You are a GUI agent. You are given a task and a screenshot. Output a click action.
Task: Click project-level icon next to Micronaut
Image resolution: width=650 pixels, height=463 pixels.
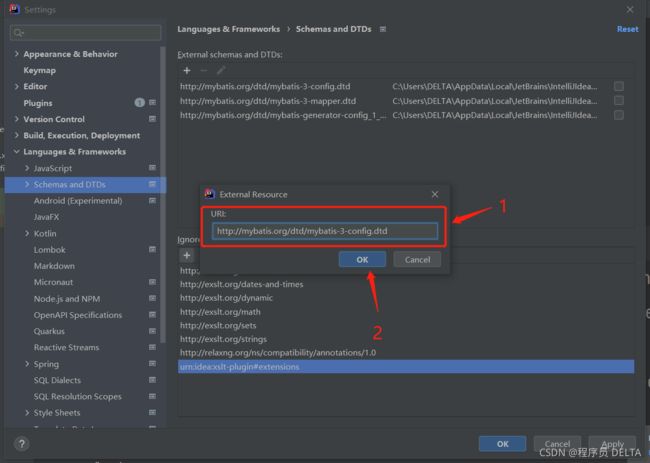click(153, 282)
